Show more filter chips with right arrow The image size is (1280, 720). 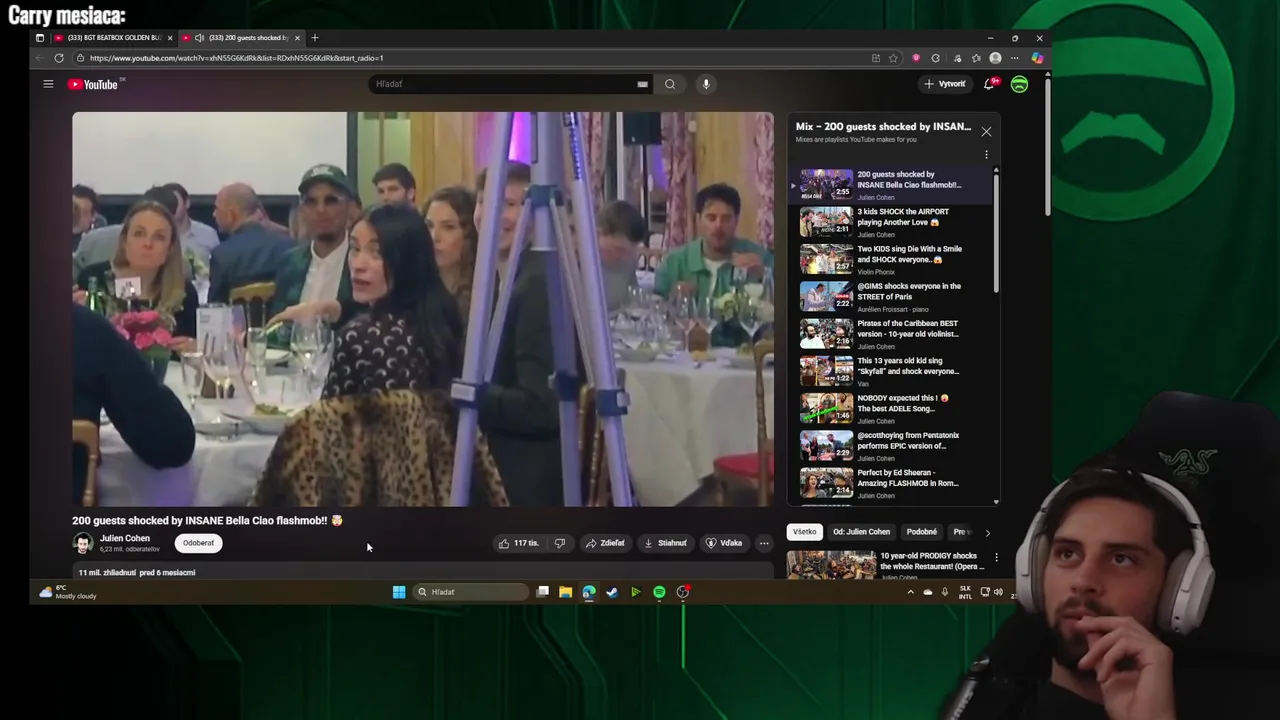pos(988,533)
